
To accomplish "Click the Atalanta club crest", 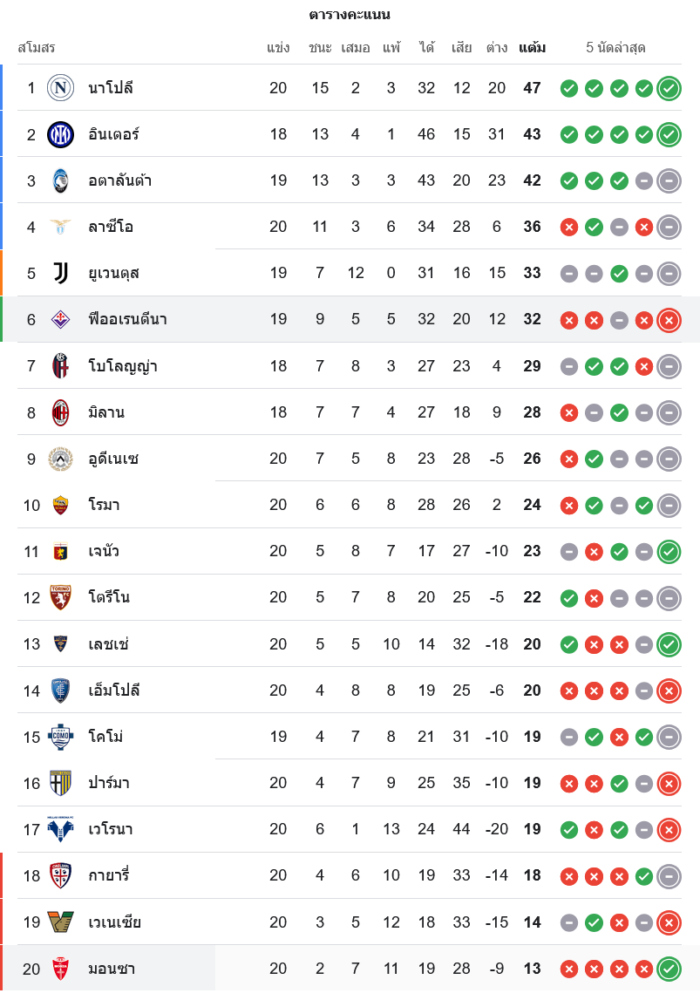I will coord(61,181).
